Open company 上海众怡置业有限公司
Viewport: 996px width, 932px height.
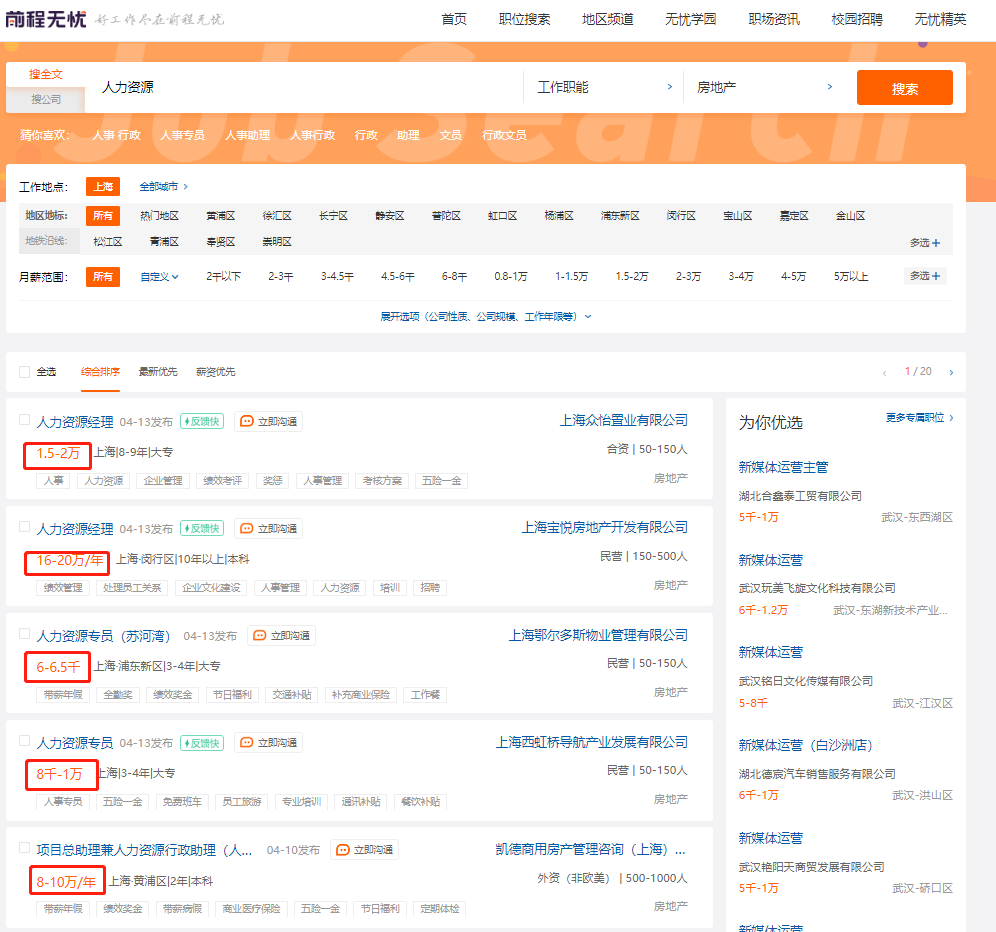tap(623, 421)
